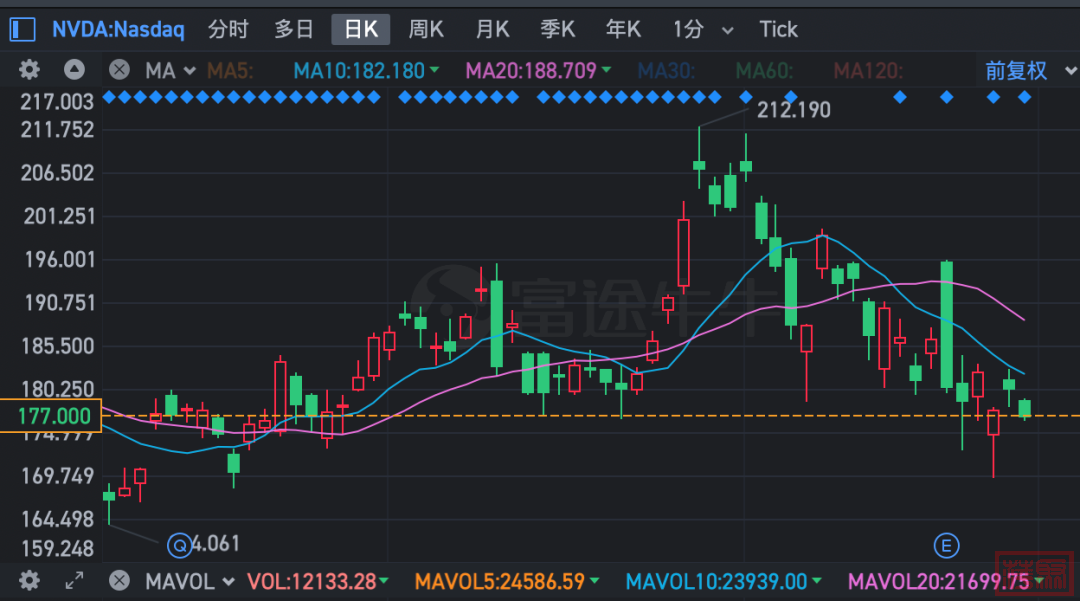Select the 分时 intraday tab
This screenshot has width=1080, height=601.
228,29
